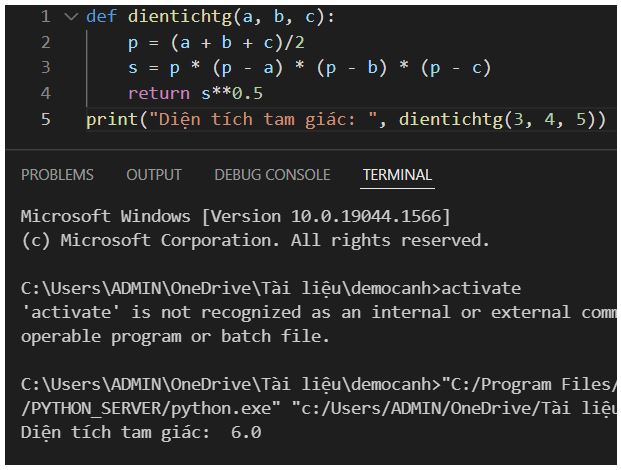Switch to the PROBLEMS tab

click(57, 175)
